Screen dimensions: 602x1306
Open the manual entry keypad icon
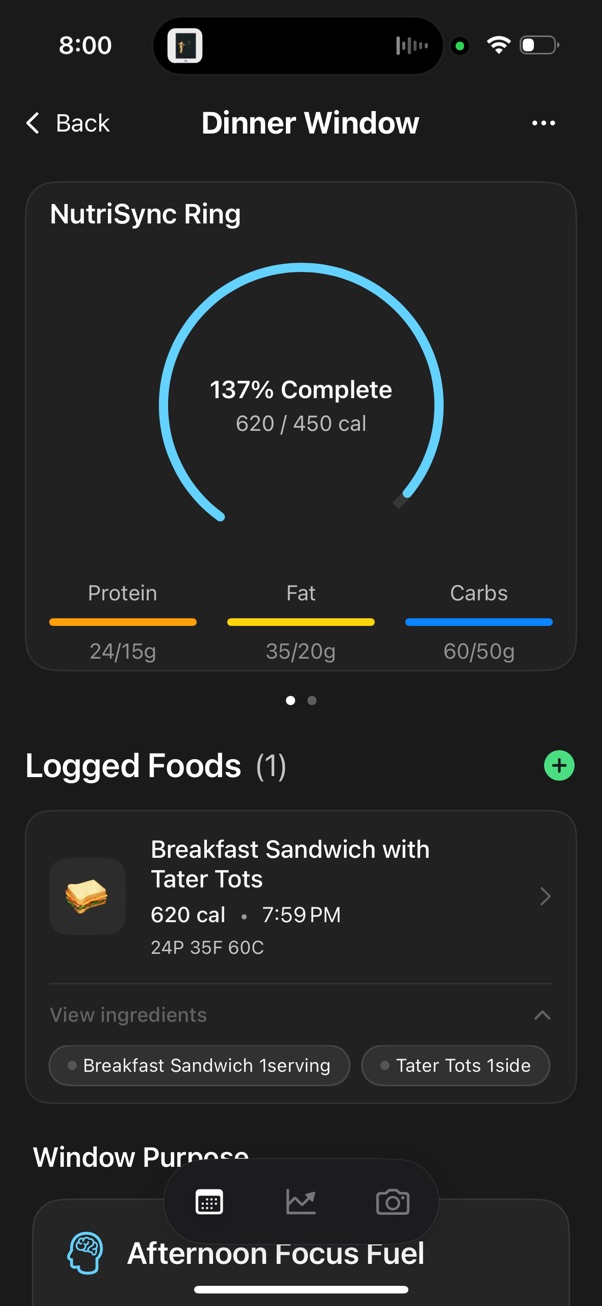(209, 1201)
